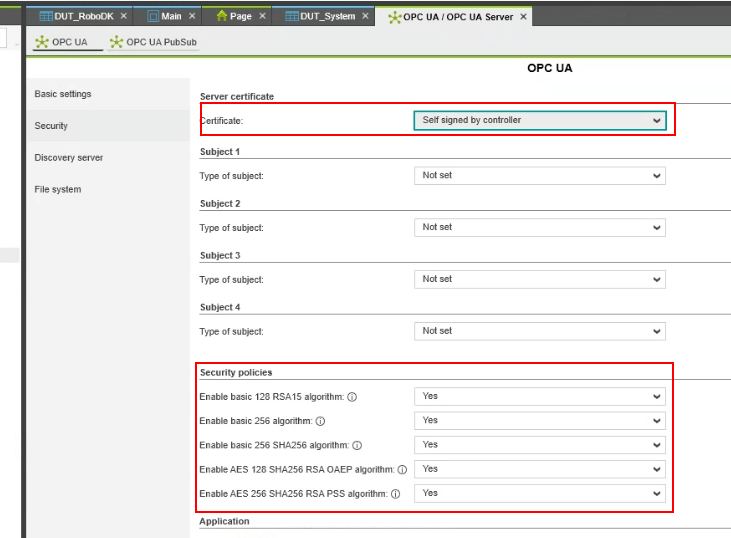Click info icon for AES 128 SHA256 RSA OAEP
This screenshot has width=731, height=538.
pyautogui.click(x=402, y=469)
